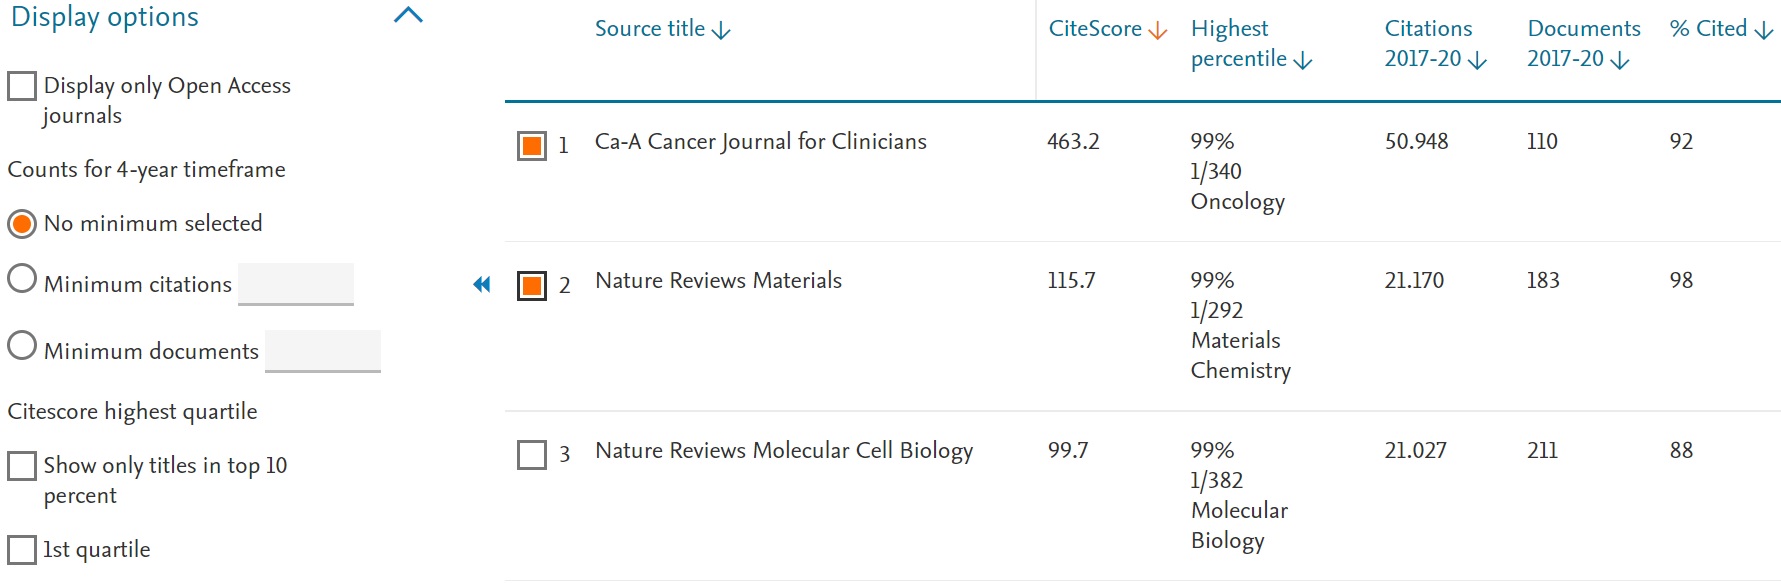The image size is (1781, 583).
Task: Click the double-arrow collapse sidebar icon
Action: pyautogui.click(x=482, y=285)
